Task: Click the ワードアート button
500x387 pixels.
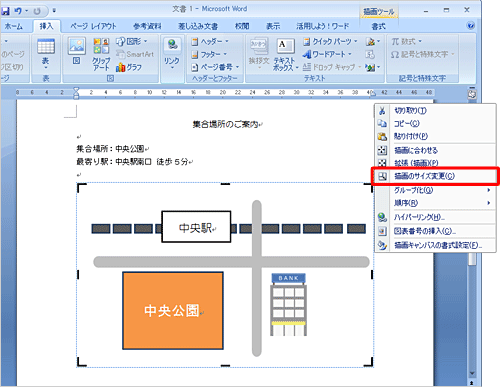Action: pyautogui.click(x=327, y=54)
